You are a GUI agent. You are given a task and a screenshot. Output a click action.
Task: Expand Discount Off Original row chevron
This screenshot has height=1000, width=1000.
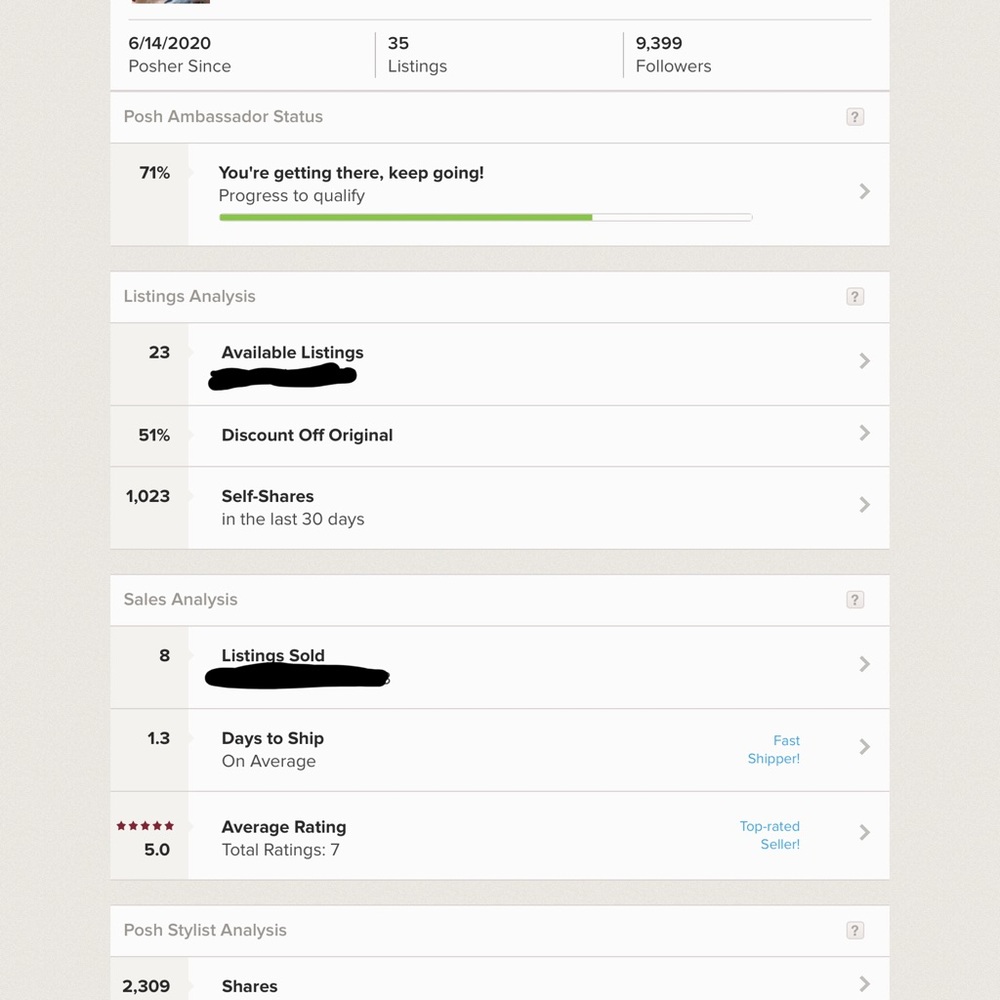point(865,433)
